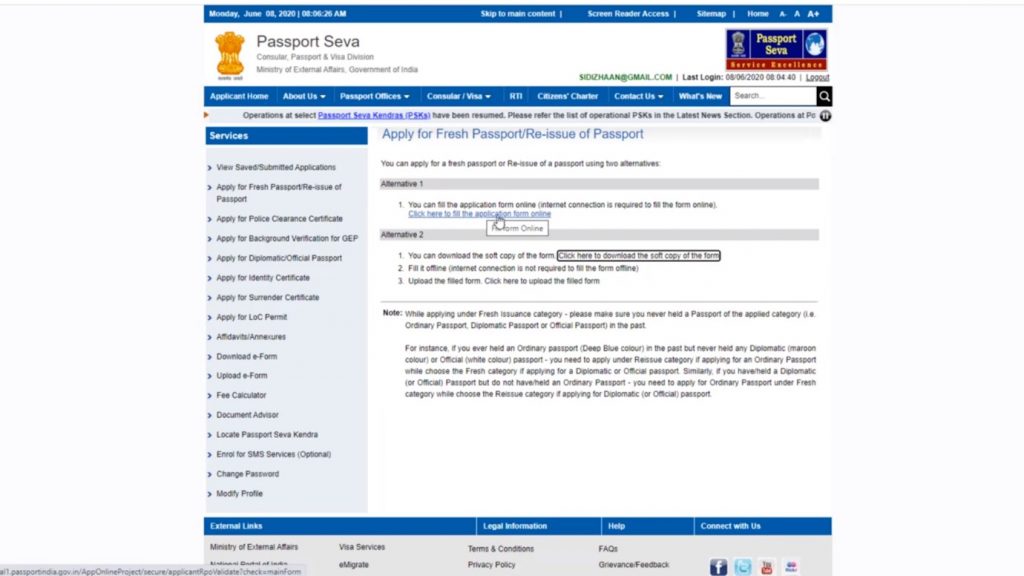Open FAQs footer link
Viewport: 1024px width, 576px height.
point(608,549)
